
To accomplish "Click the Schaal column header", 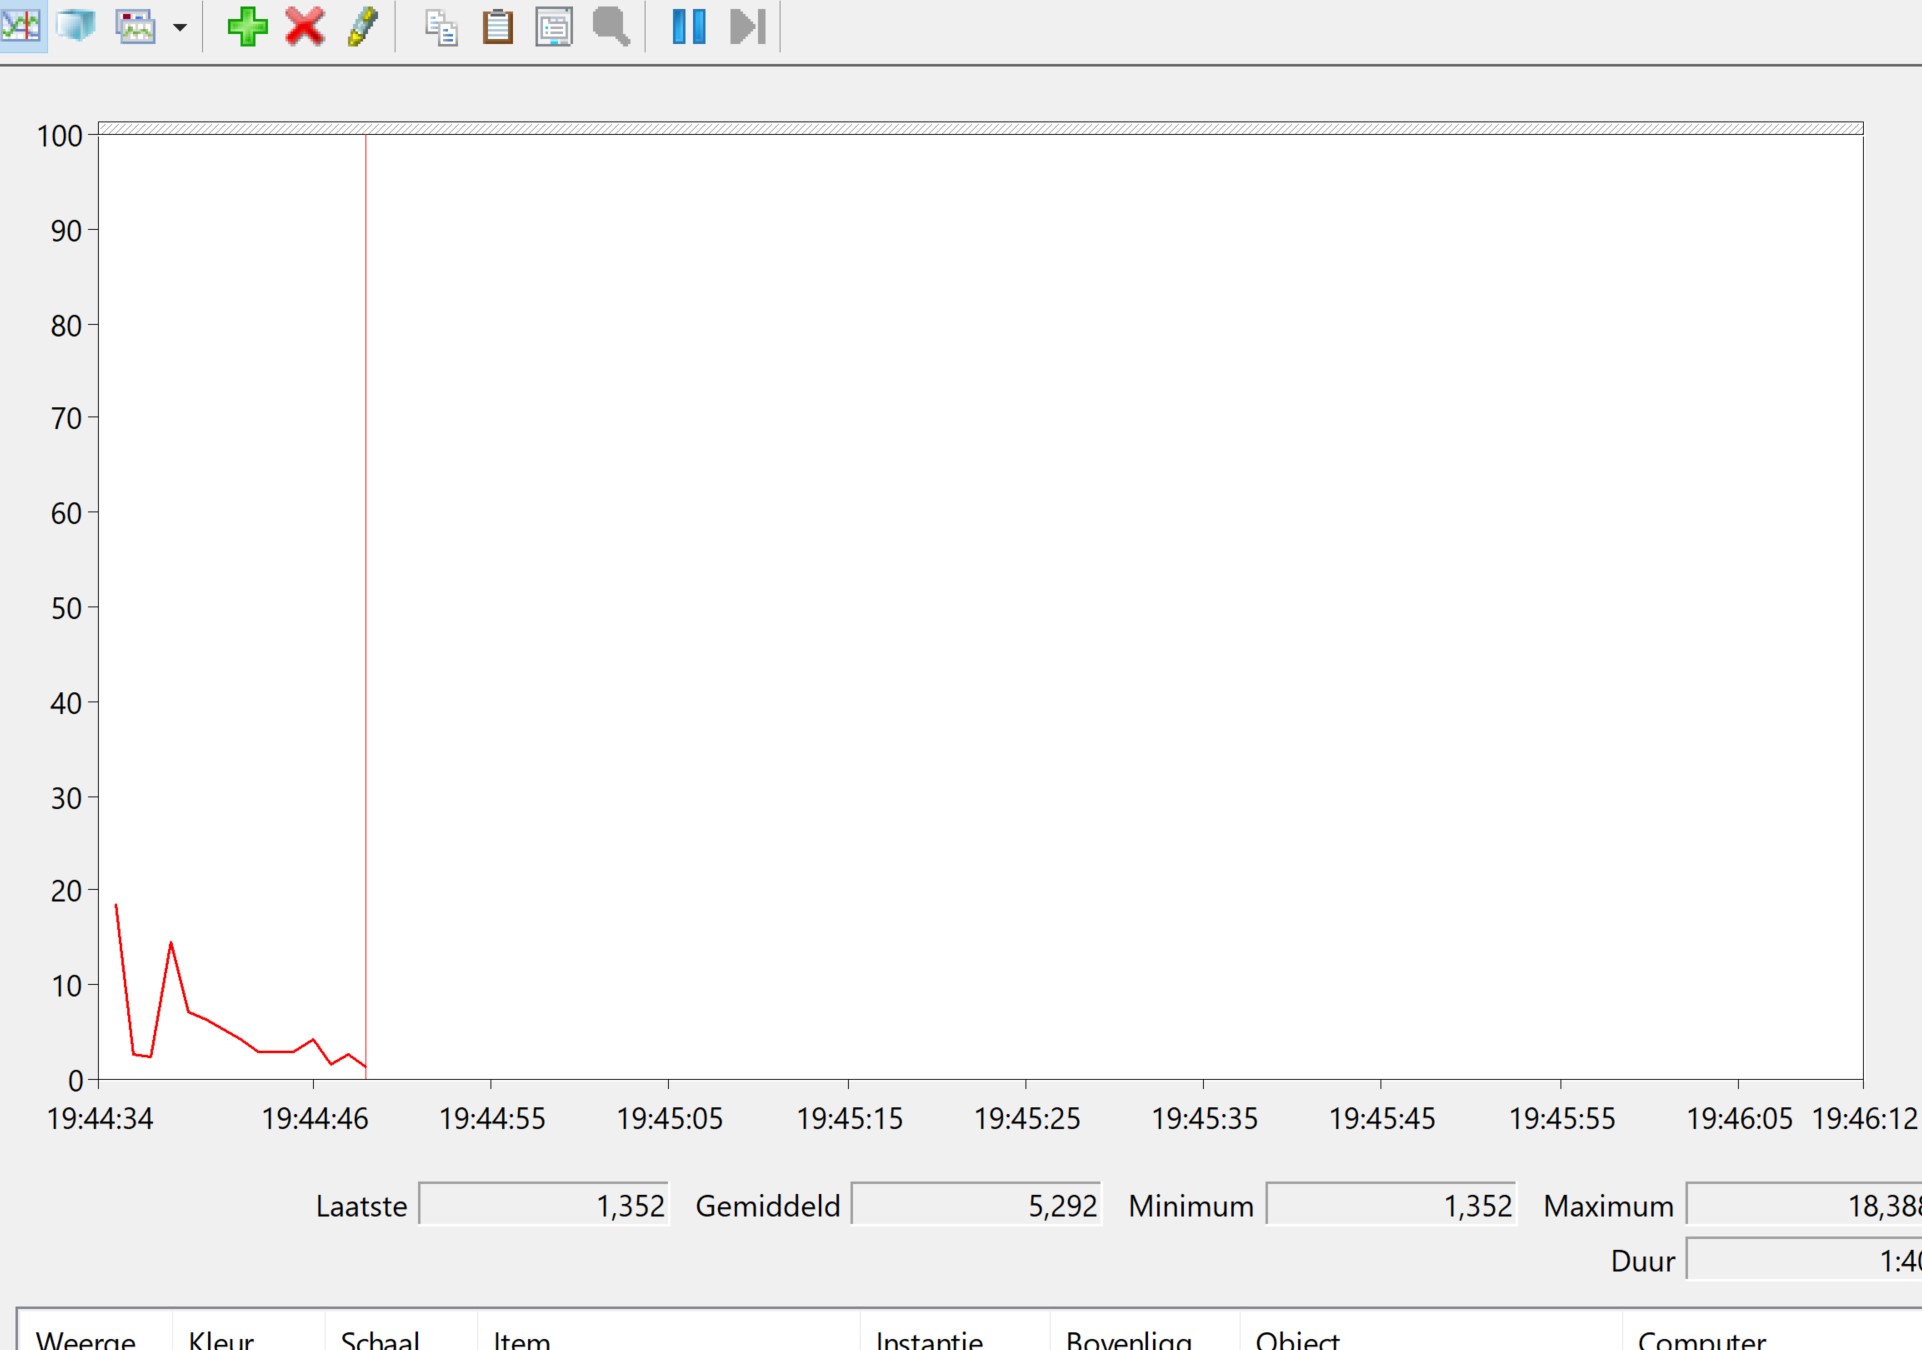I will pos(380,1339).
